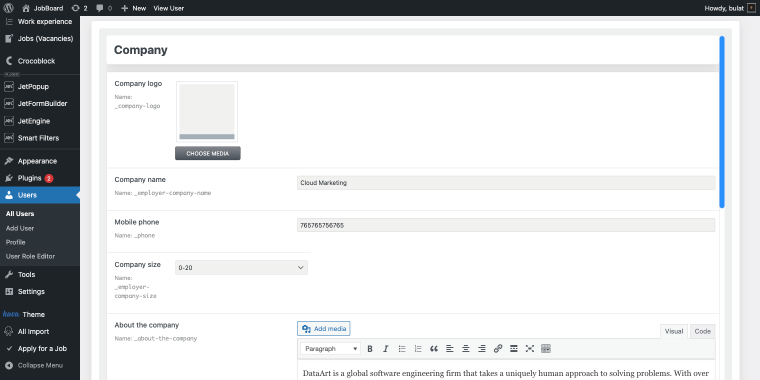760x380 pixels.
Task: Open Appearance via its brush icon
Action: tap(9, 161)
